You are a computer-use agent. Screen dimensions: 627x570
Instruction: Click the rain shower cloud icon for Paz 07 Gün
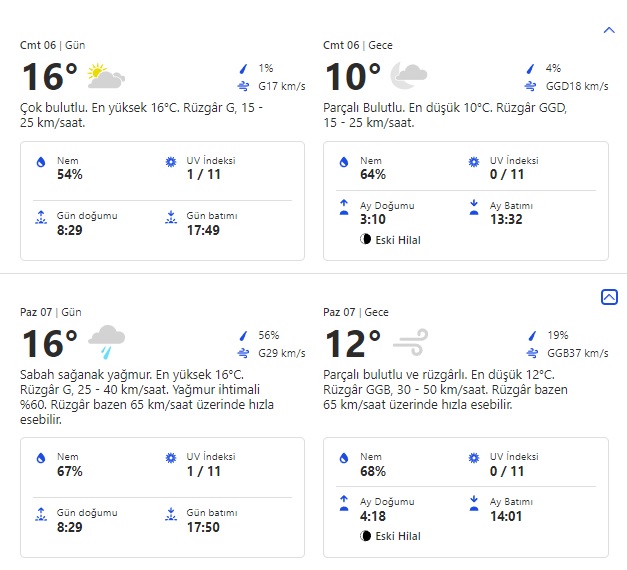point(106,342)
